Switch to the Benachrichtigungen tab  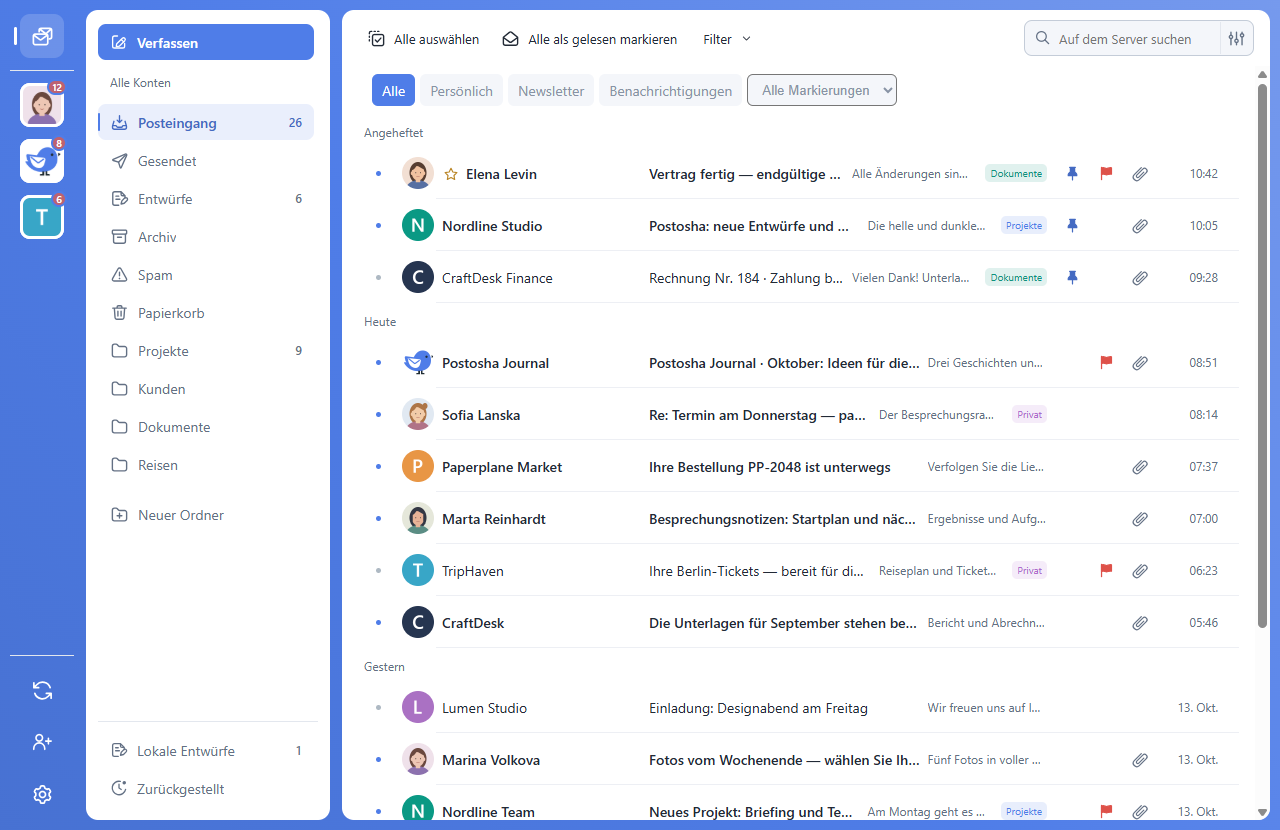pyautogui.click(x=670, y=90)
